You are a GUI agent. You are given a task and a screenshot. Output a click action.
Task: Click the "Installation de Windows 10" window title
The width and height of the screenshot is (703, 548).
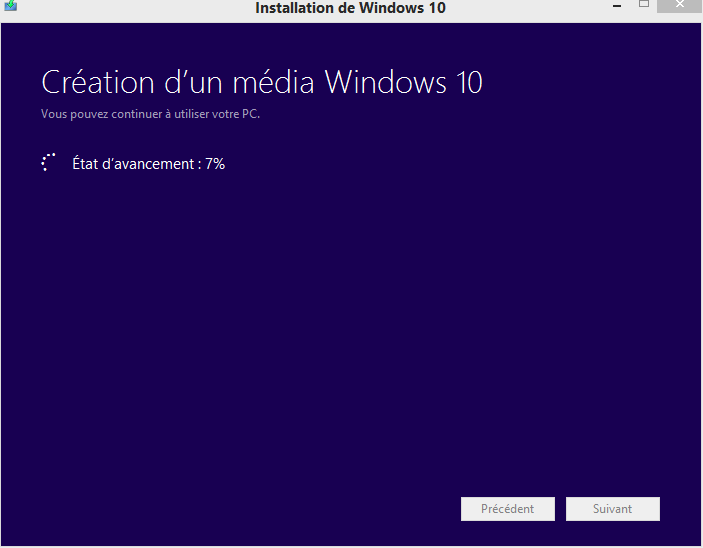coord(350,8)
